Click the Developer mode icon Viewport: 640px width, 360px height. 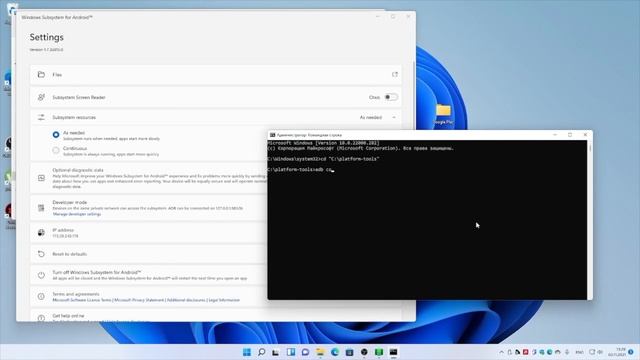(41, 208)
